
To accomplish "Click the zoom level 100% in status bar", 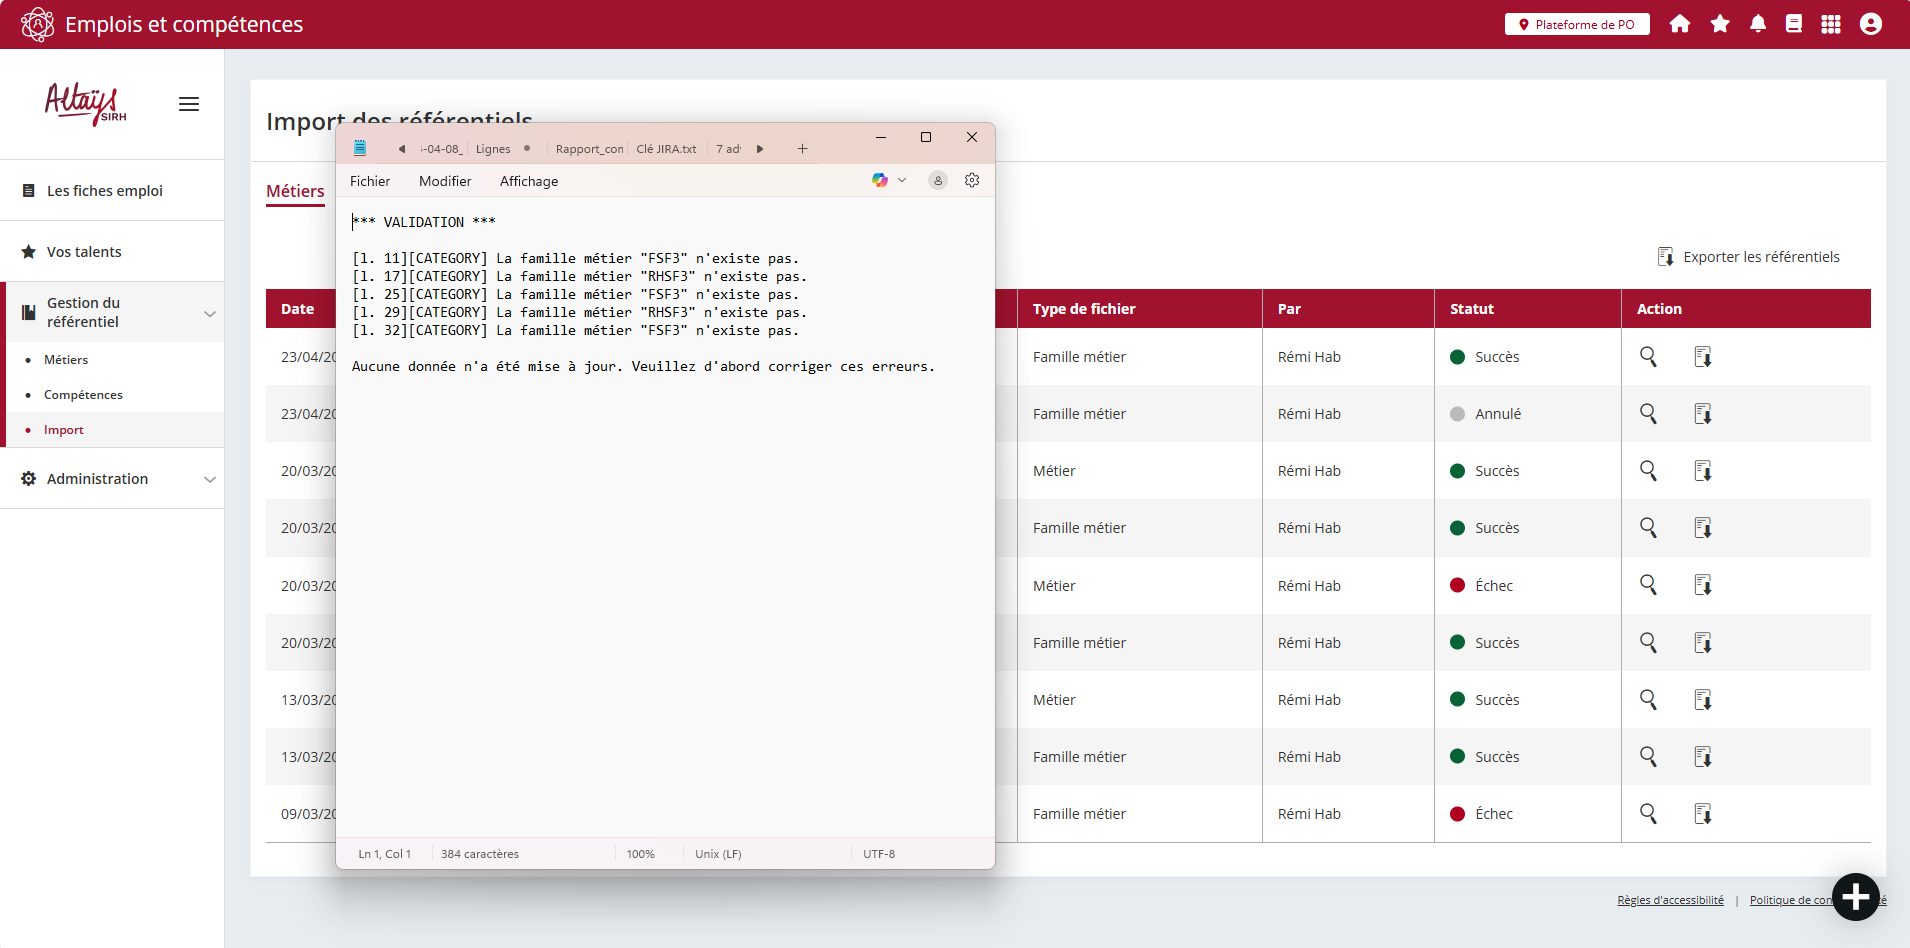I will [640, 854].
